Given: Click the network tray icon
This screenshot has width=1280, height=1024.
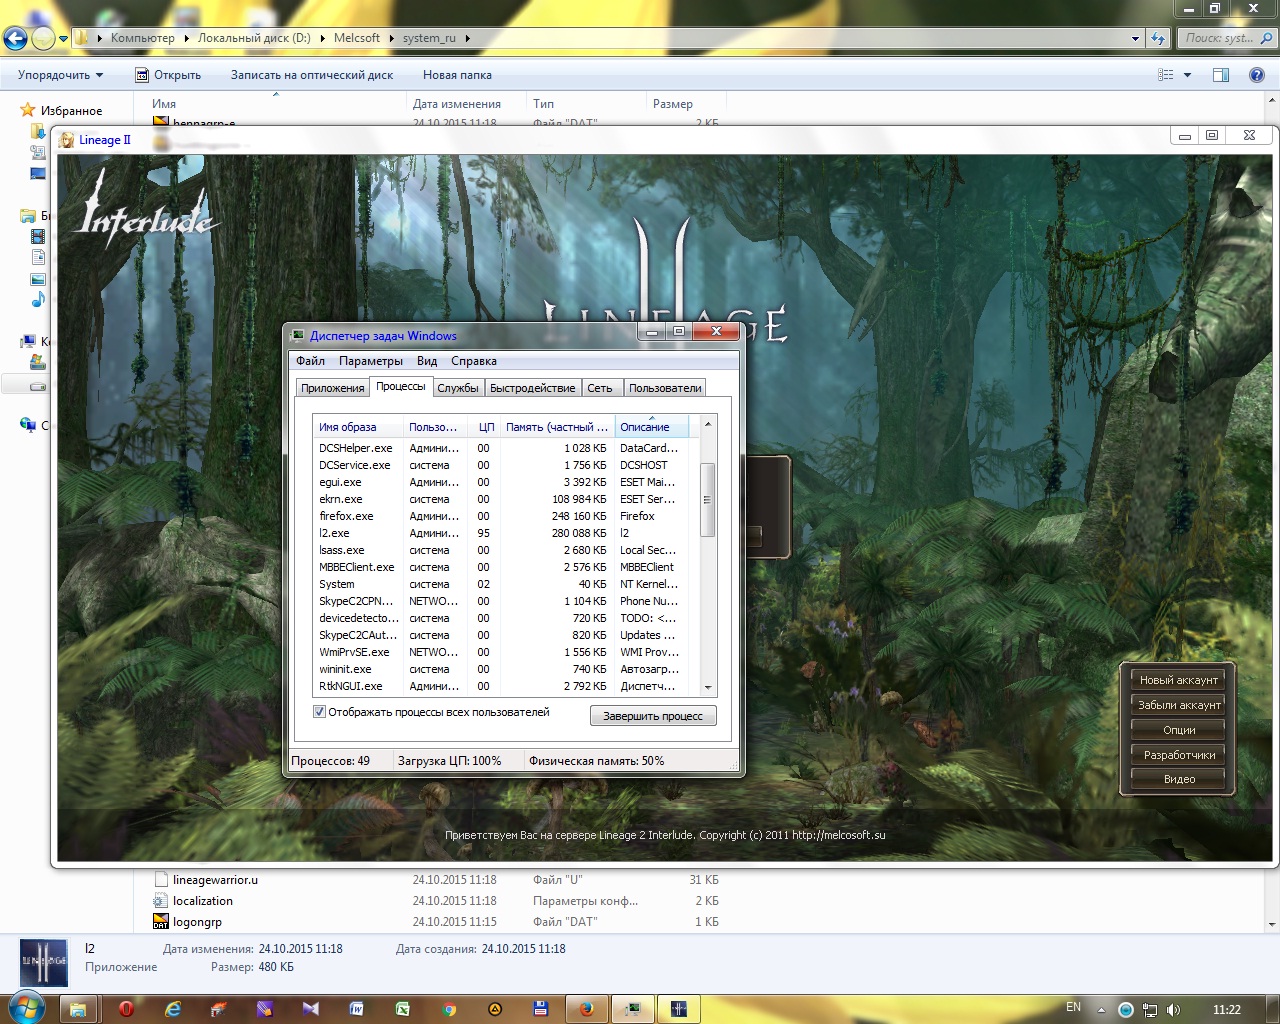Looking at the screenshot, I should click(x=1150, y=1010).
